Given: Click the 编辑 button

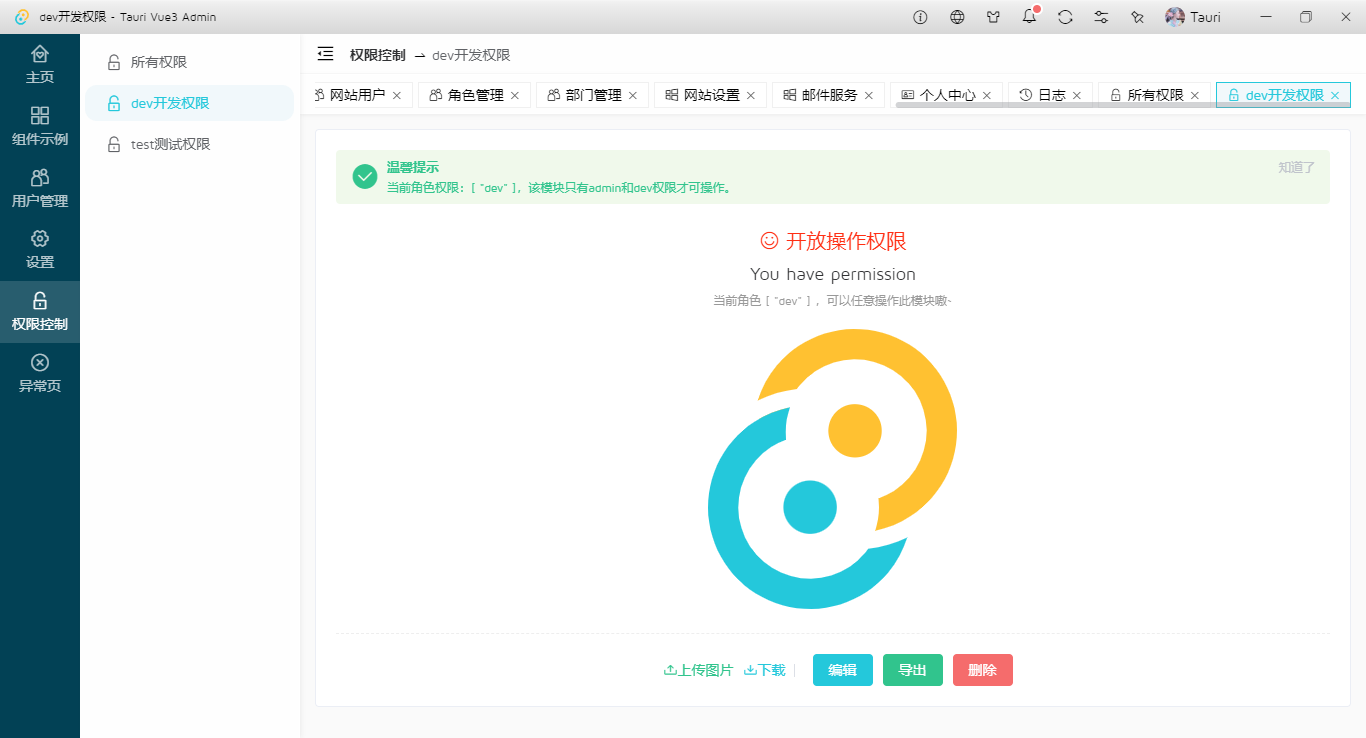Looking at the screenshot, I should 843,670.
